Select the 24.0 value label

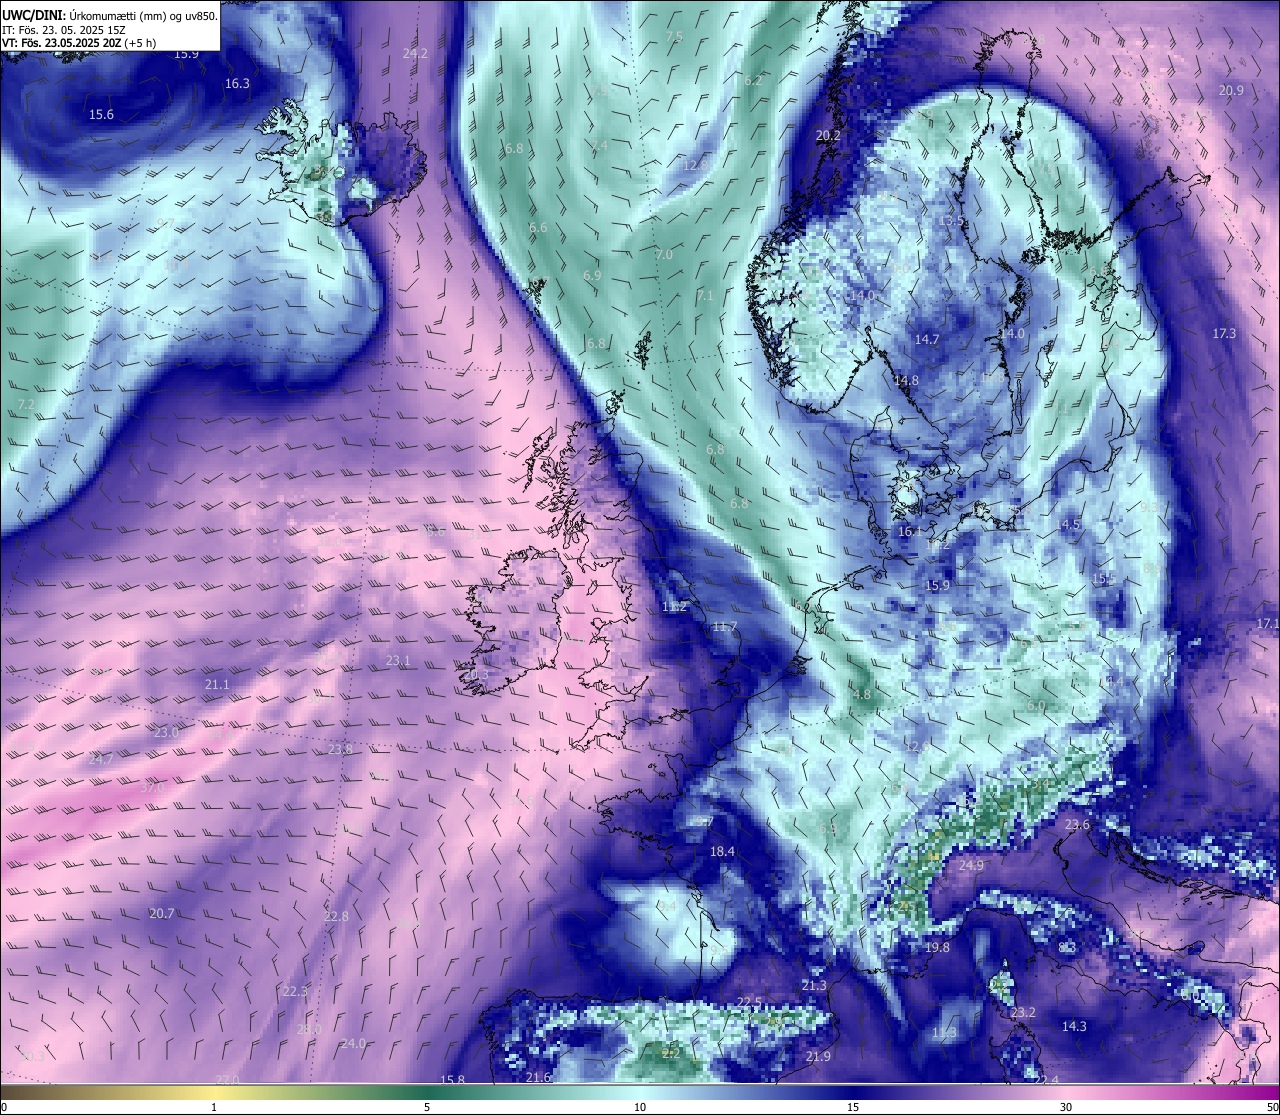point(353,1044)
